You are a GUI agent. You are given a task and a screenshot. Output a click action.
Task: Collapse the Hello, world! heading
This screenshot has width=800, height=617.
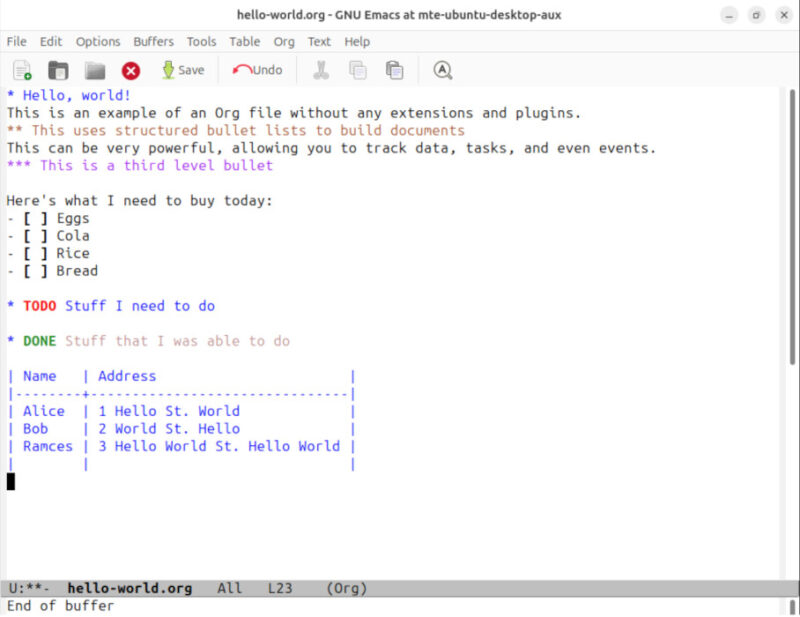point(12,95)
